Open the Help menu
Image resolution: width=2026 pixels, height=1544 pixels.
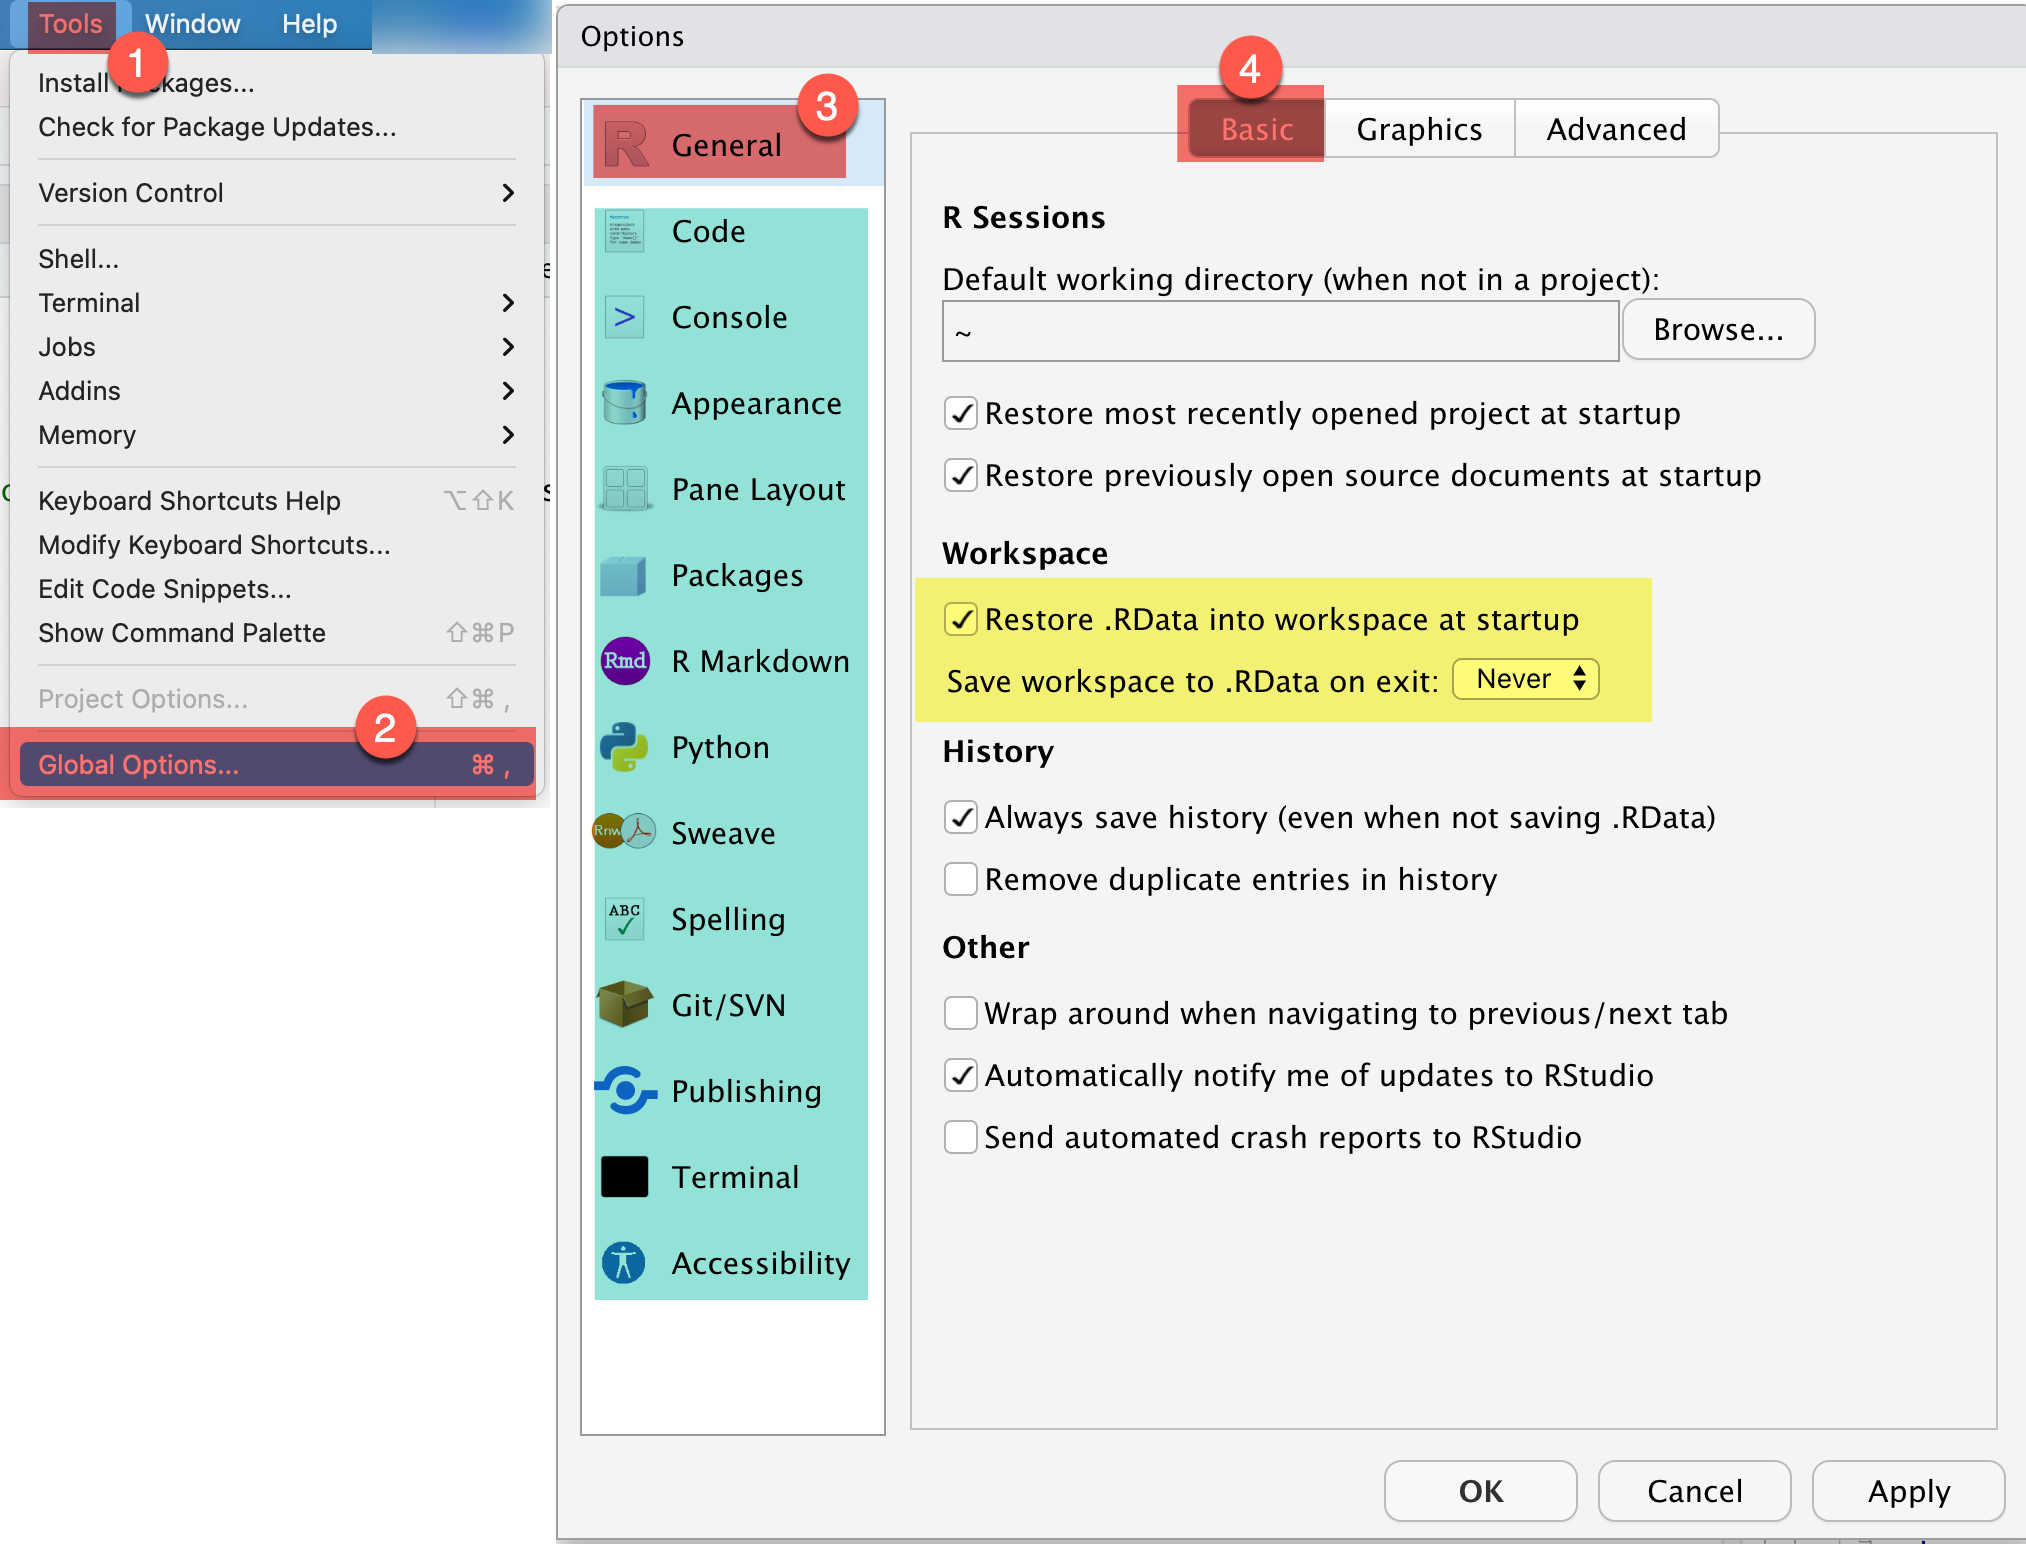[x=309, y=24]
